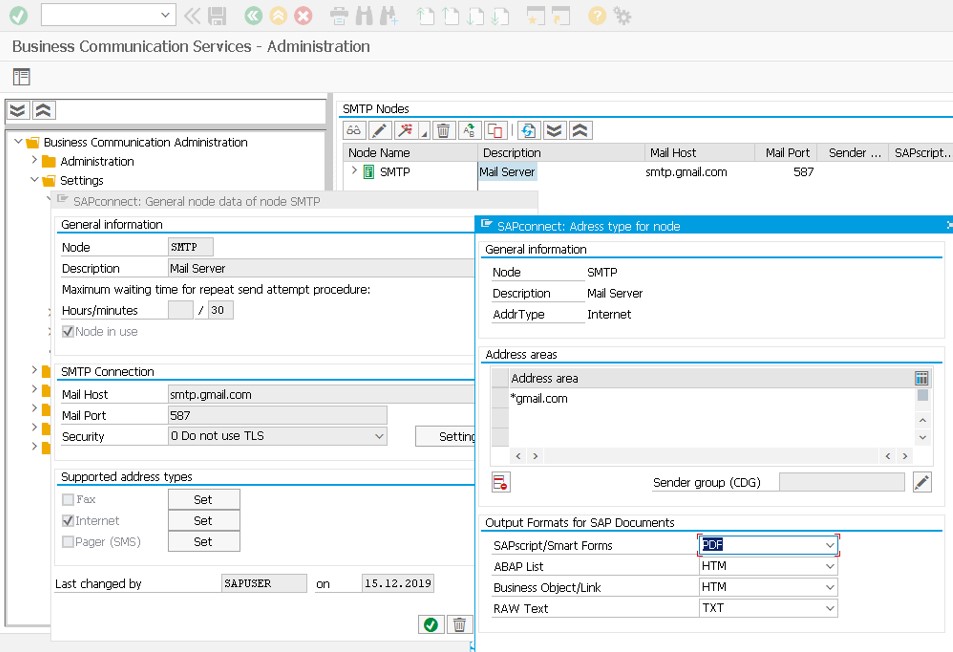Click pencil icon next to Sender group field
This screenshot has width=953, height=652.
pyautogui.click(x=922, y=482)
